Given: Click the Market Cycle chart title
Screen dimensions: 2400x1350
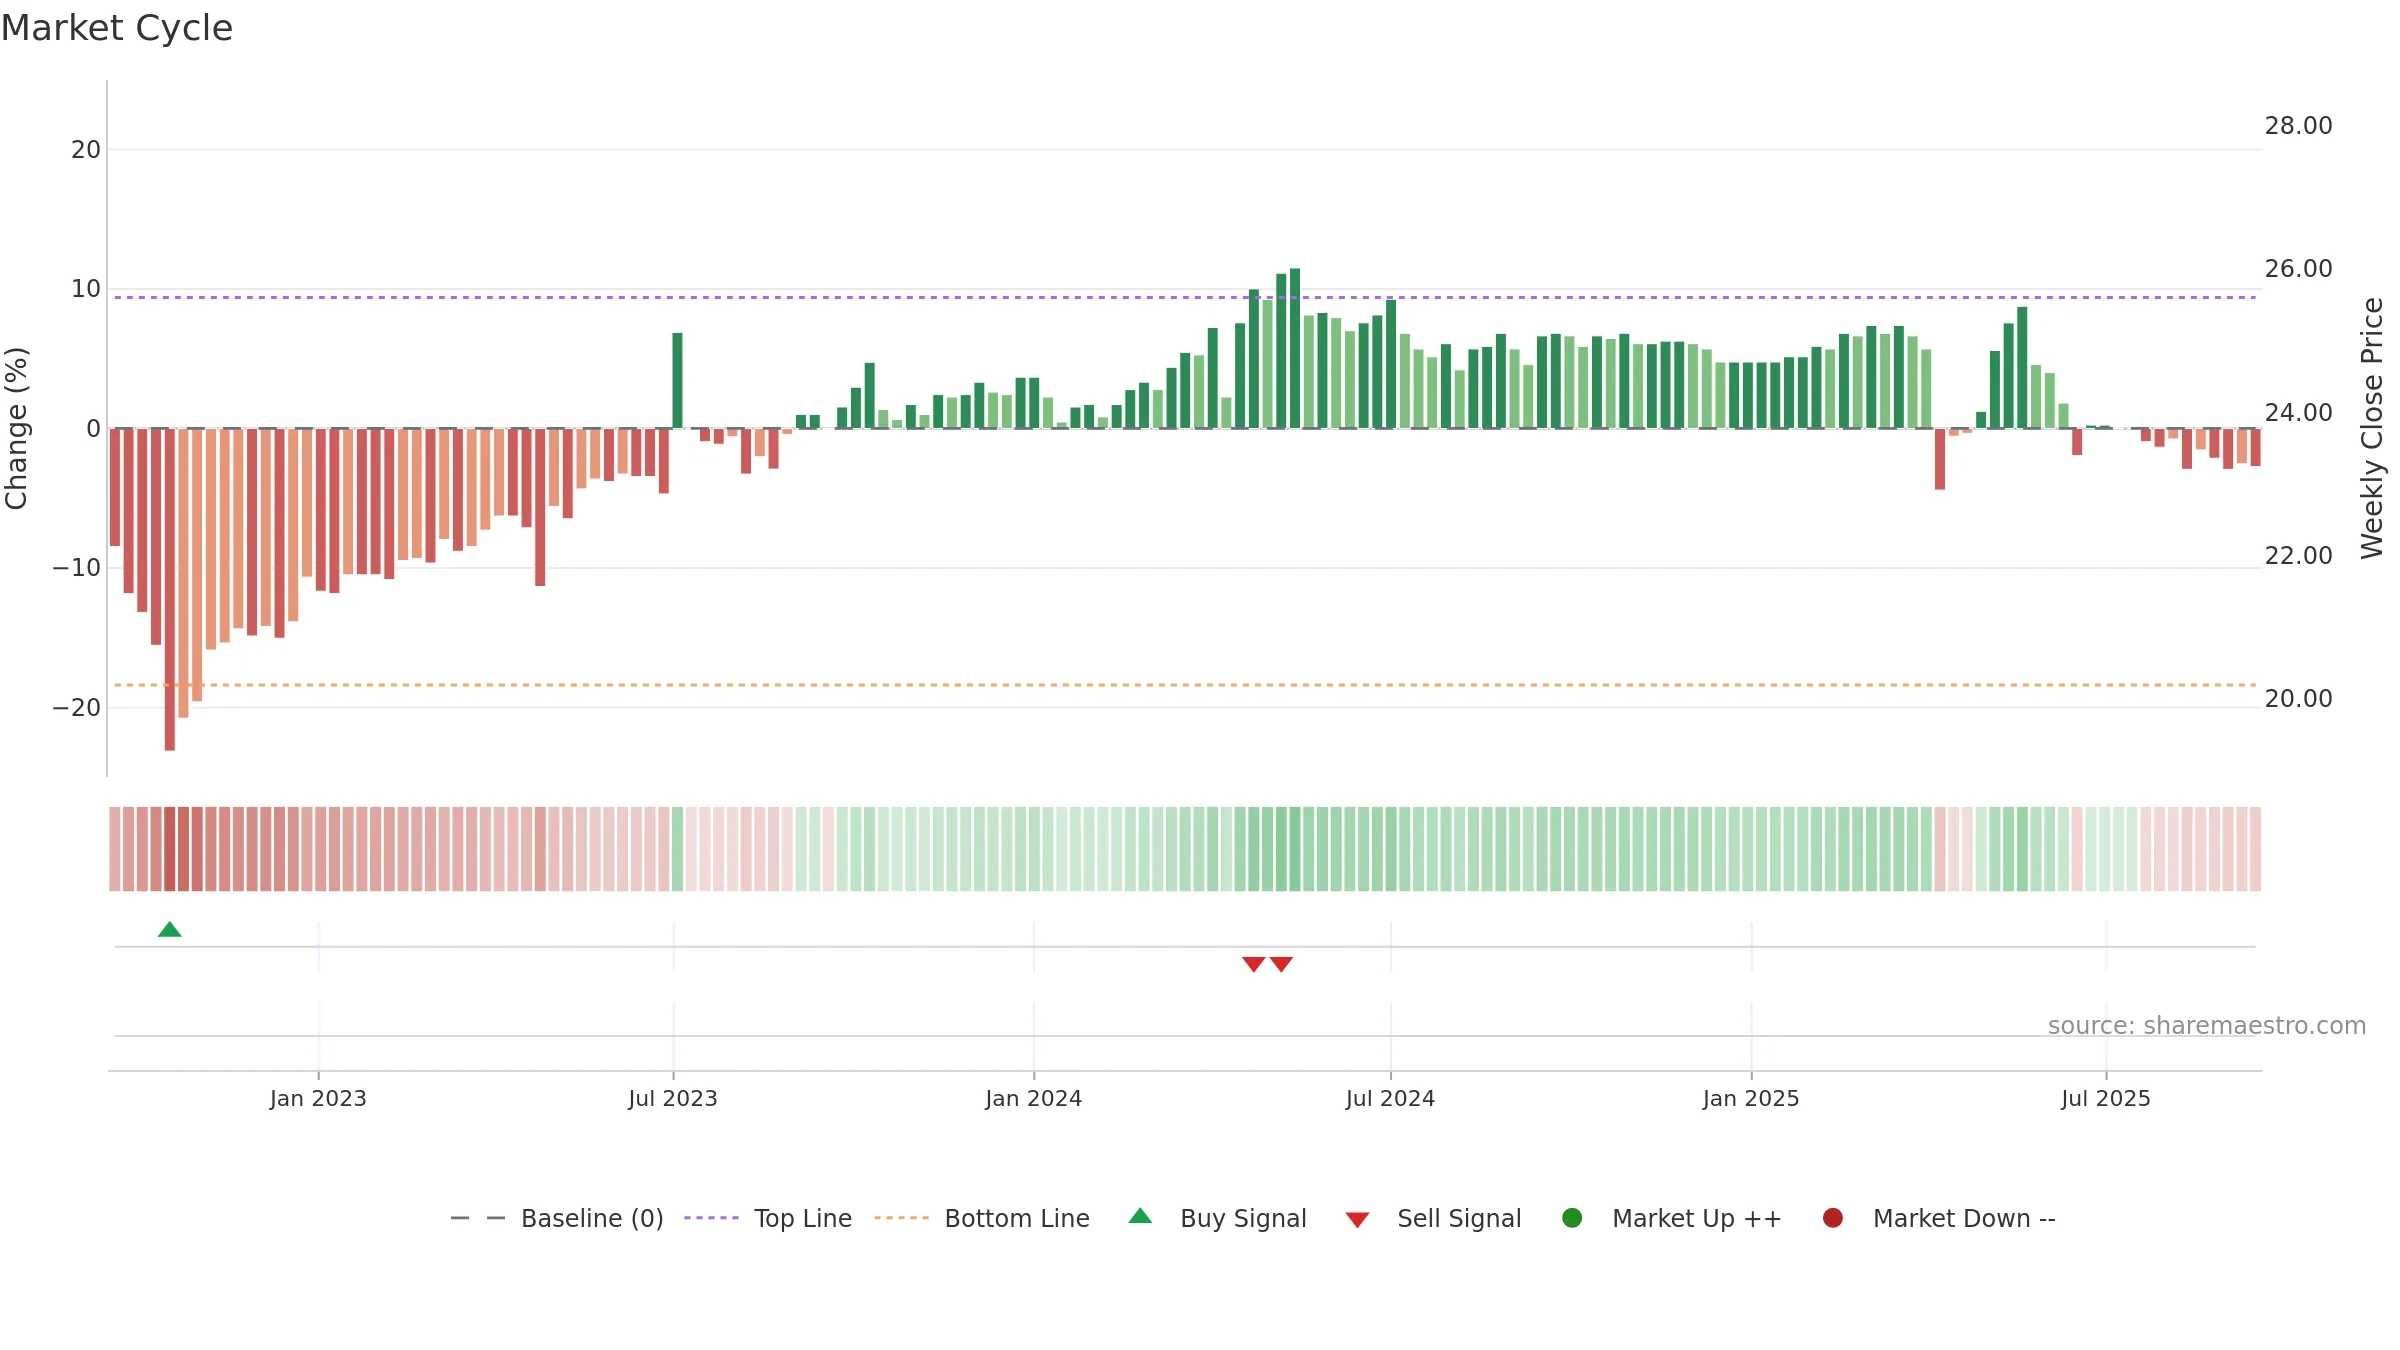Looking at the screenshot, I should (117, 28).
